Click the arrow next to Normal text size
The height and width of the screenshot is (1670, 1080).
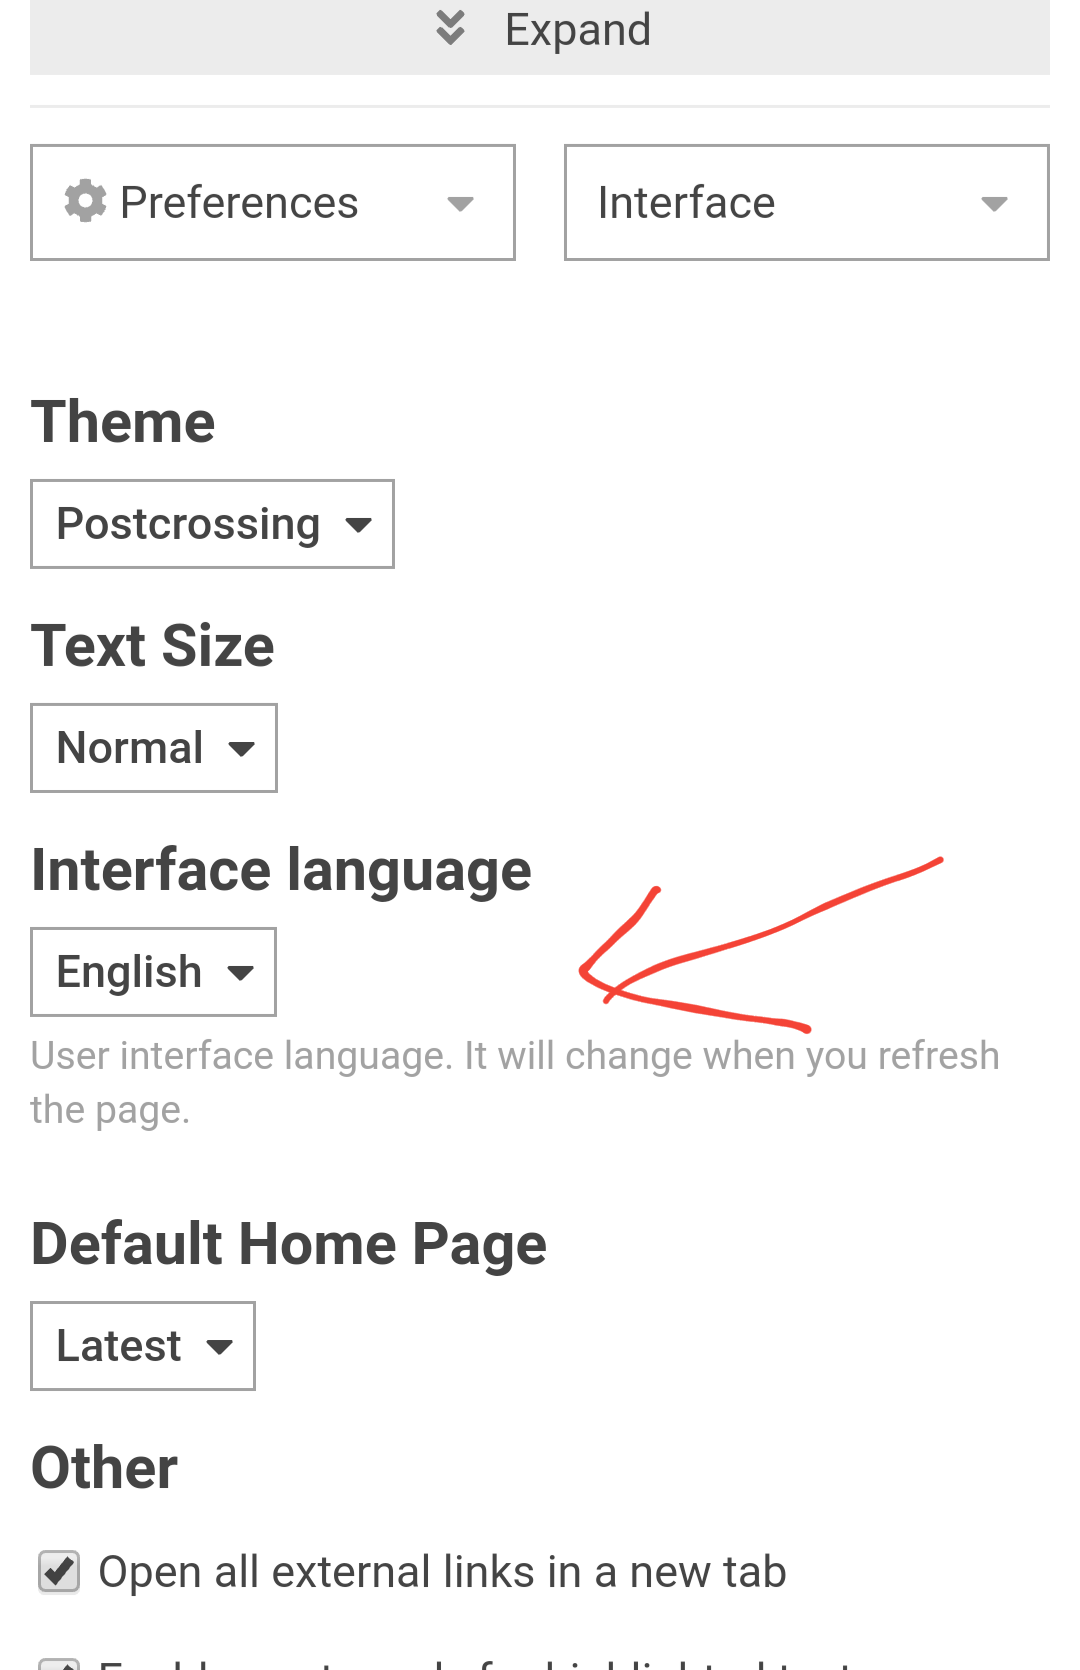(x=241, y=749)
